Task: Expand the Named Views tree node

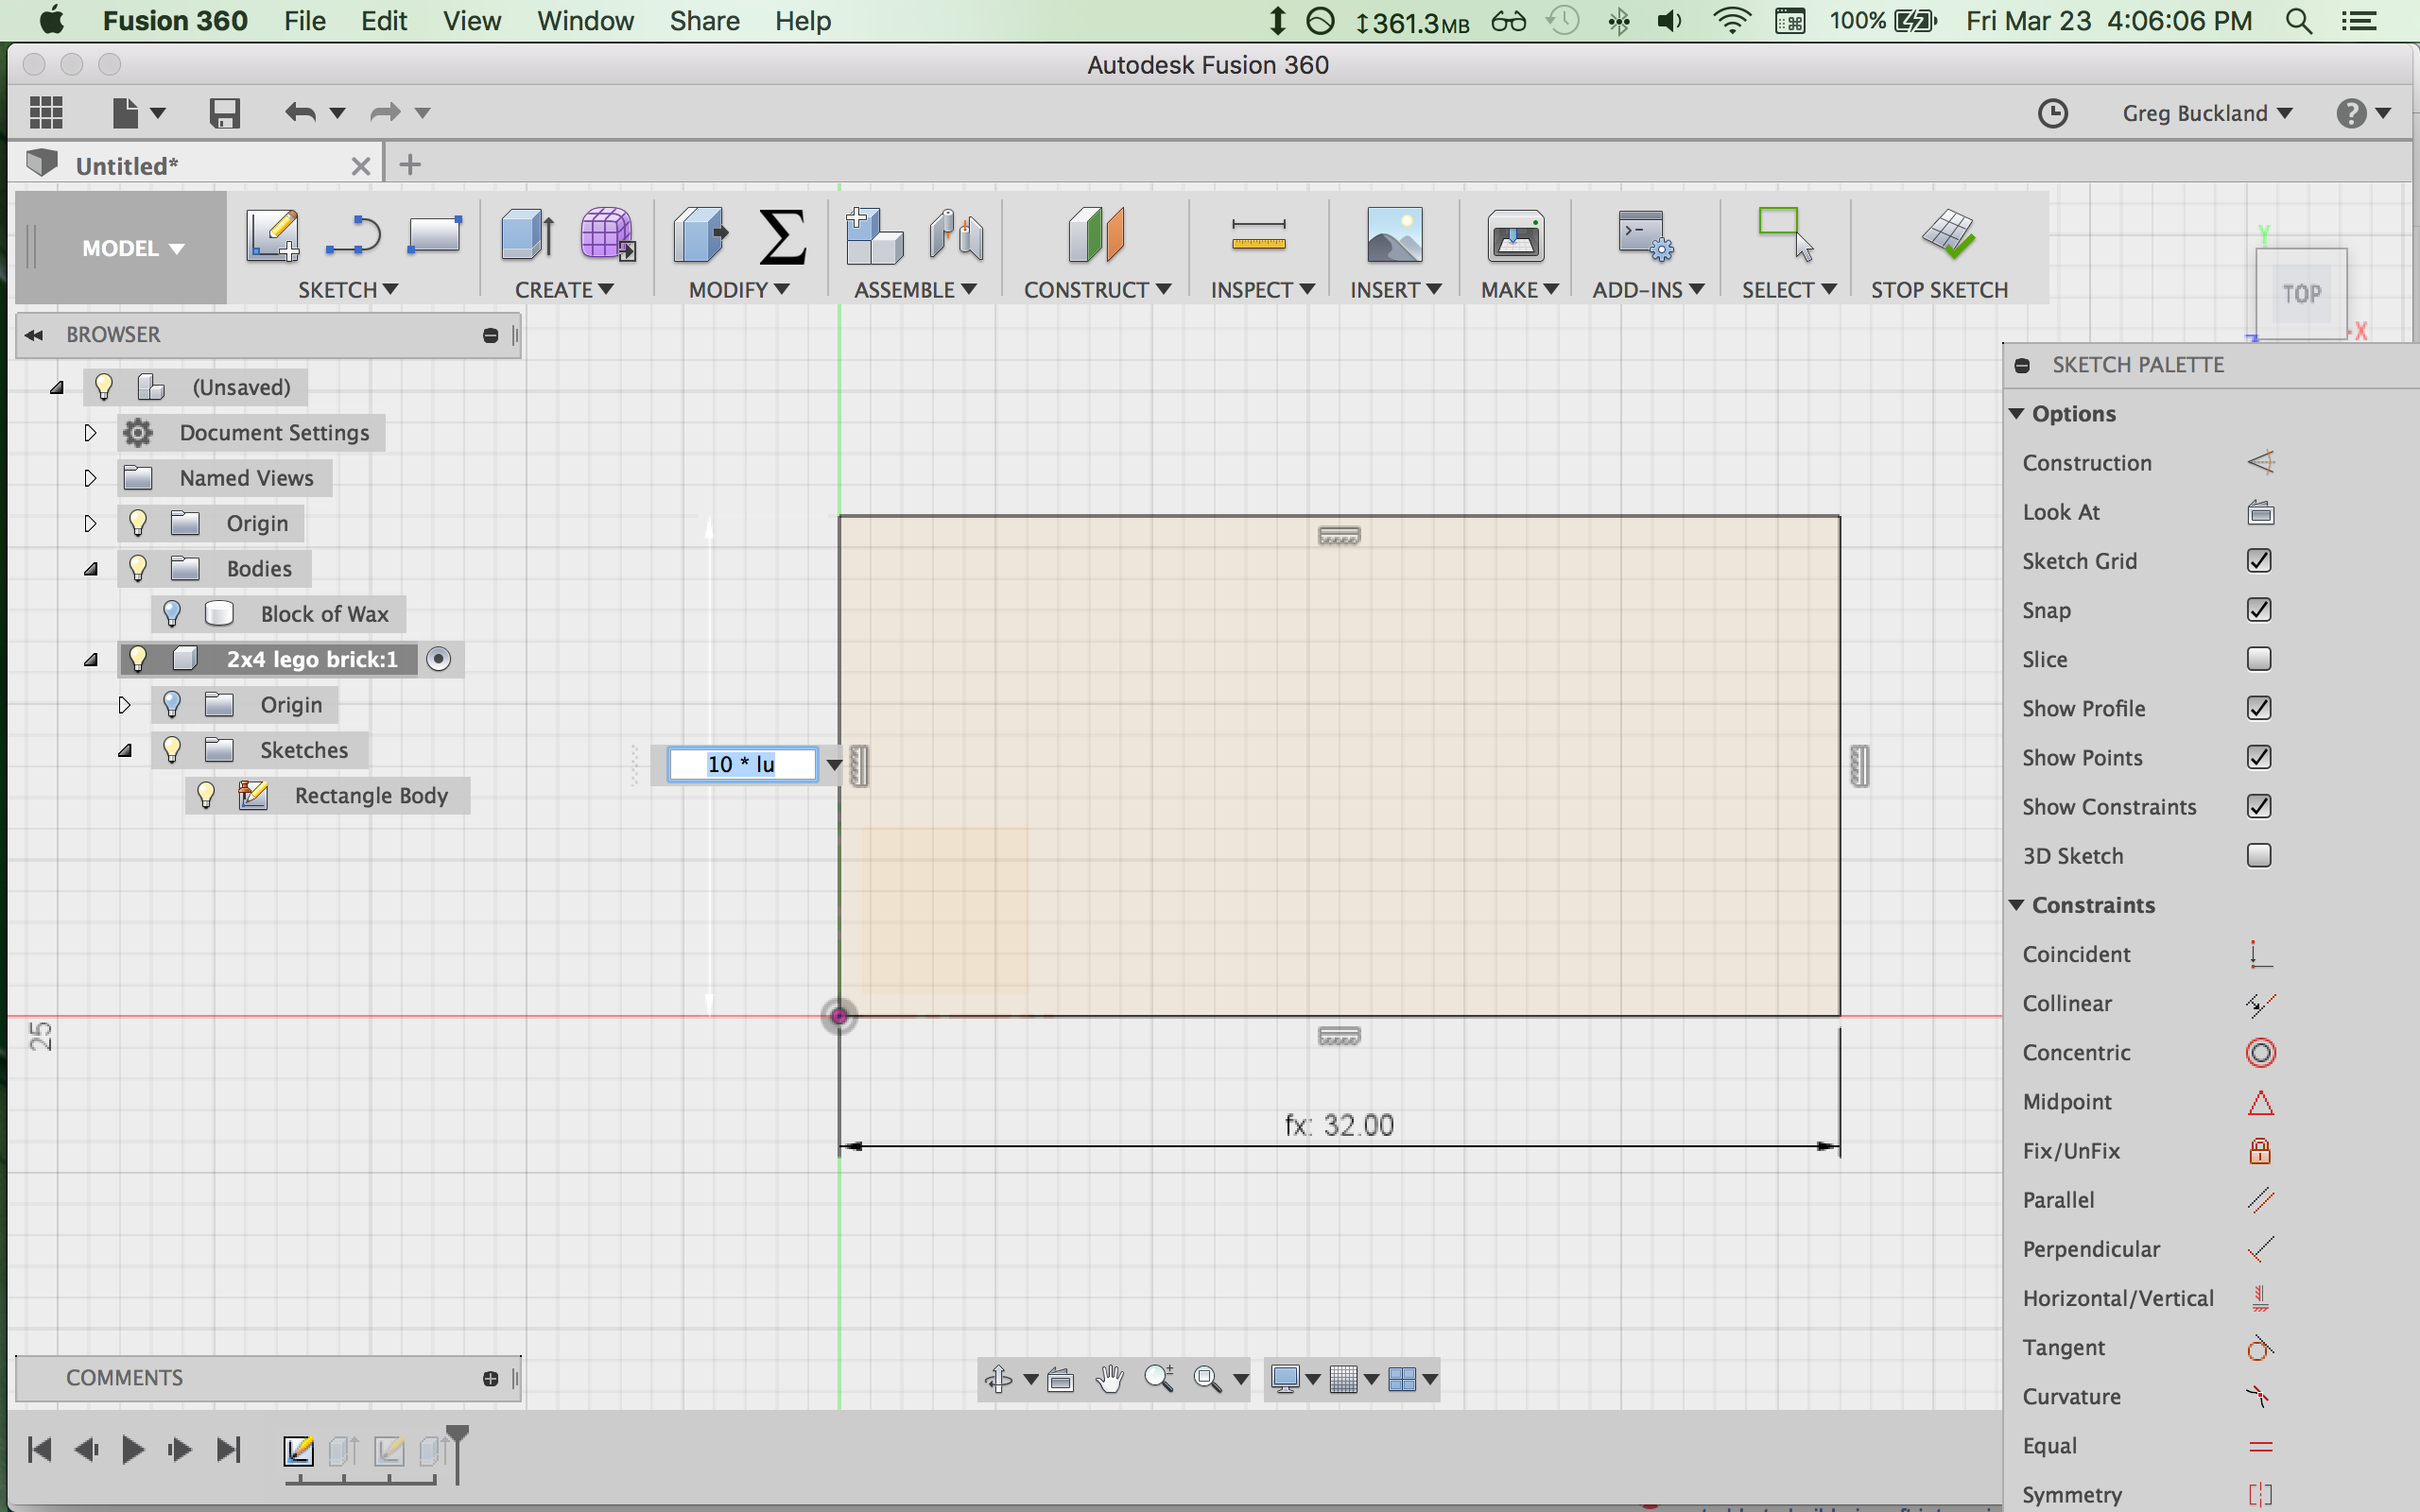Action: click(x=90, y=478)
